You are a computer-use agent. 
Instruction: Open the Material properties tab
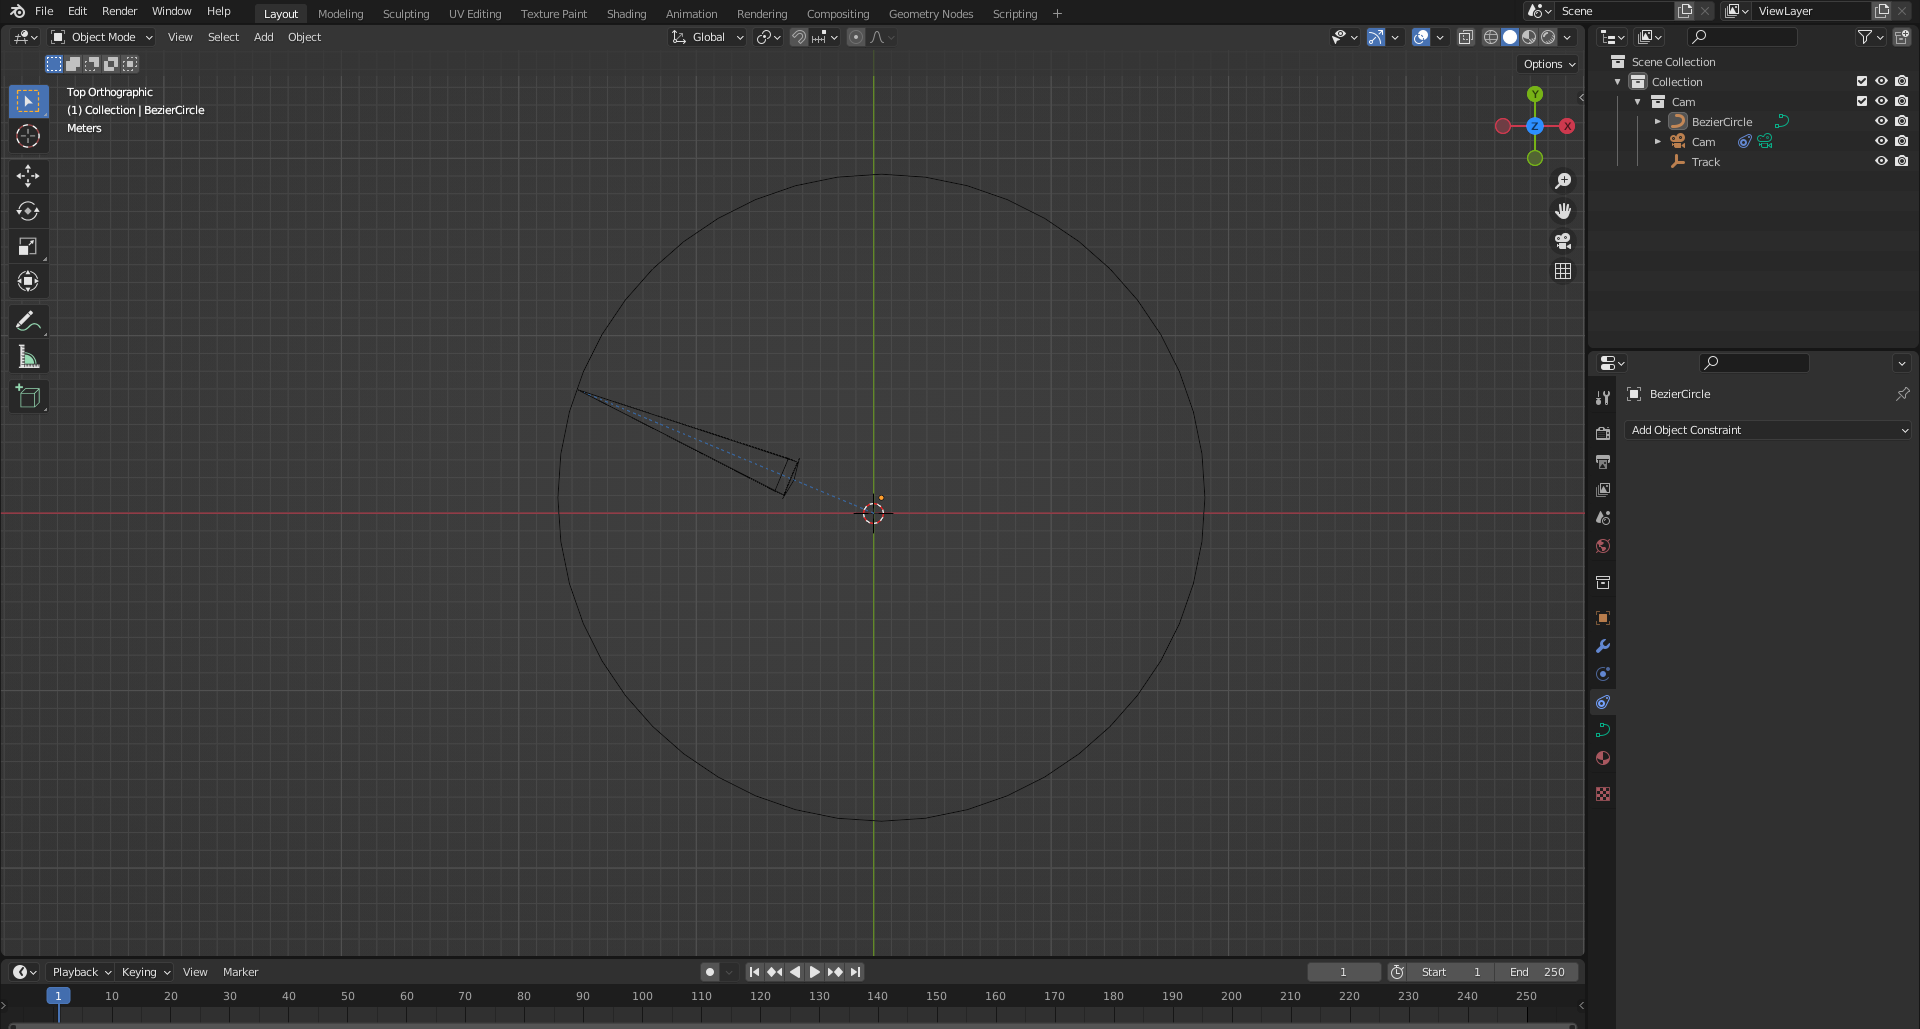[1603, 758]
